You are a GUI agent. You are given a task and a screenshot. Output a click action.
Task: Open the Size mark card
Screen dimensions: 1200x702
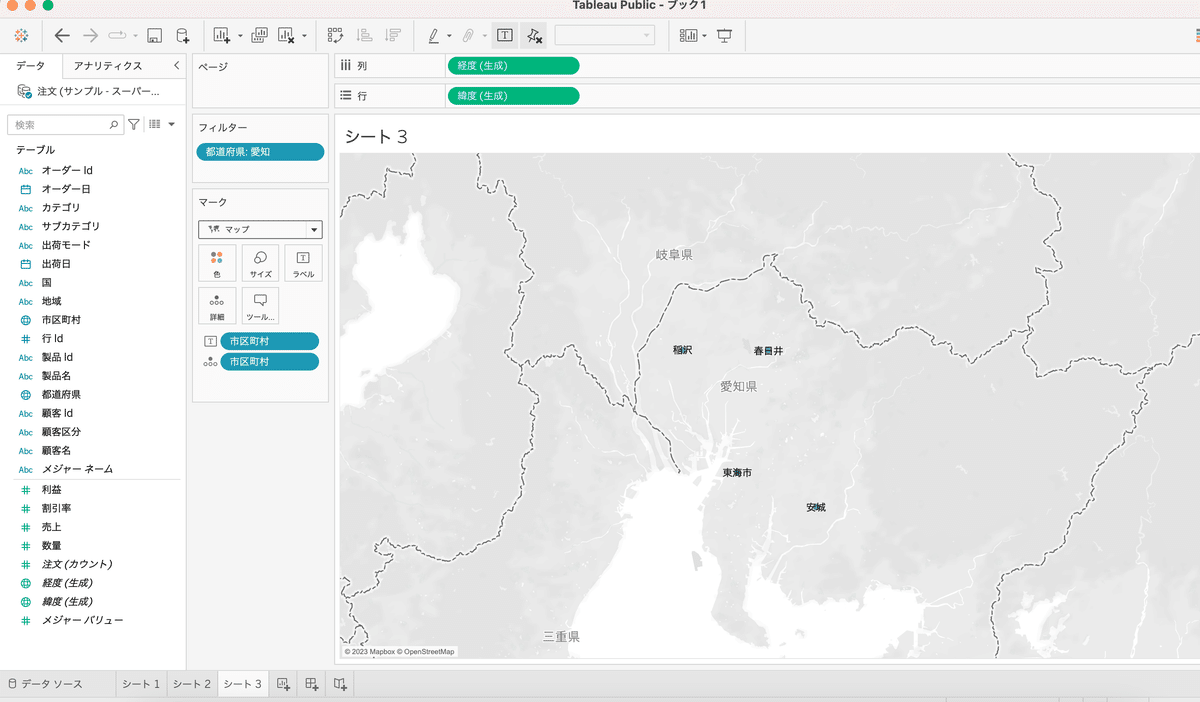(260, 264)
